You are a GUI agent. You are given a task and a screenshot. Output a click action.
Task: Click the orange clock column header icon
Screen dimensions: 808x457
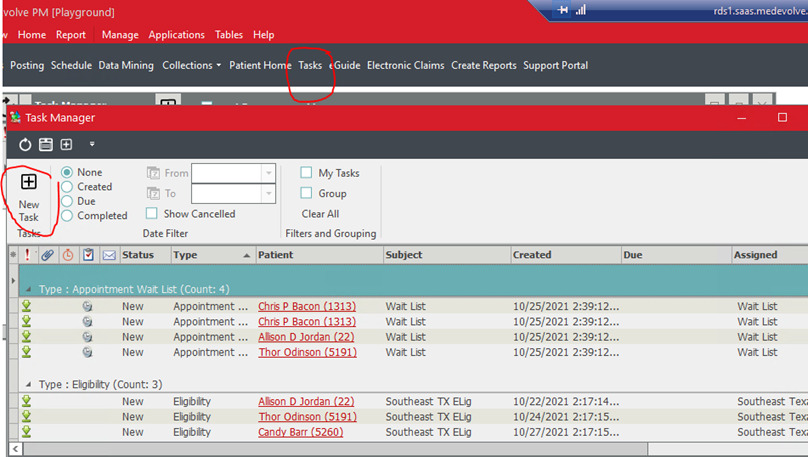tap(68, 255)
